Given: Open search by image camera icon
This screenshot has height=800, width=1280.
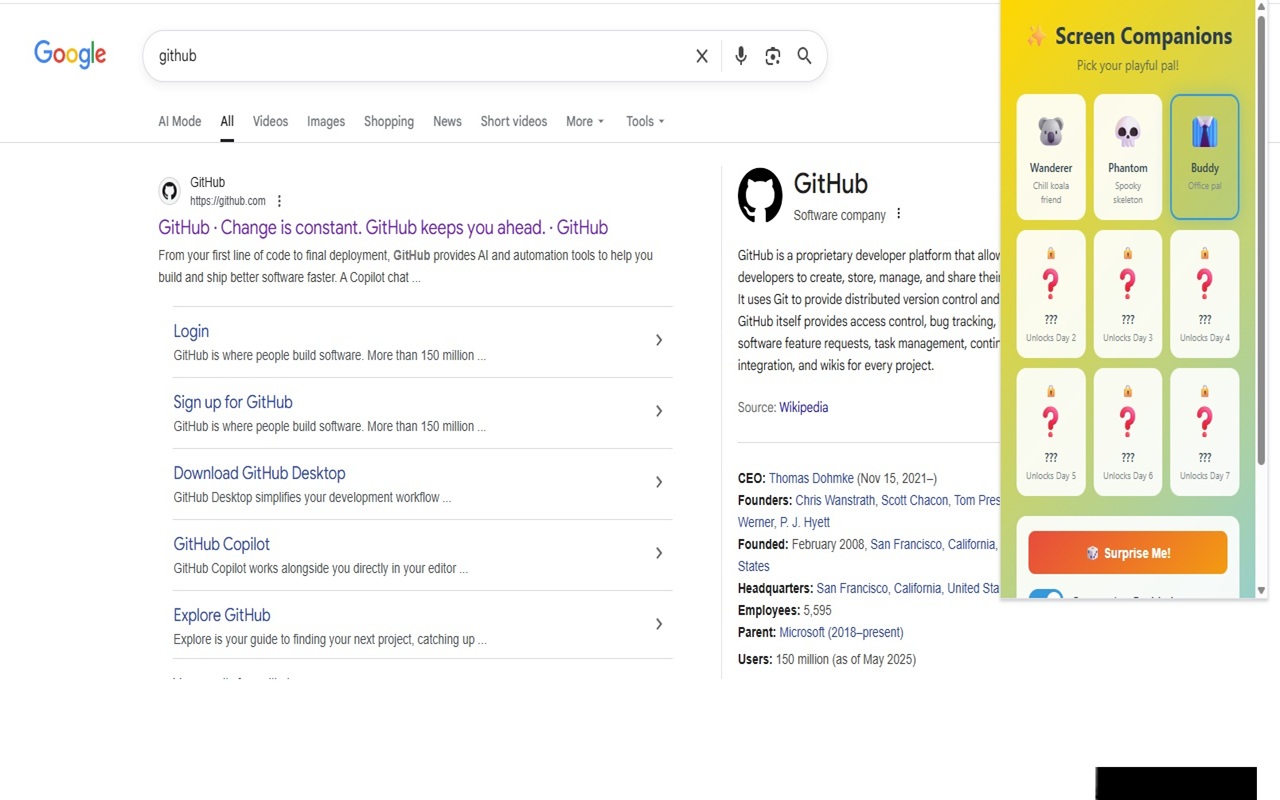Looking at the screenshot, I should 773,56.
